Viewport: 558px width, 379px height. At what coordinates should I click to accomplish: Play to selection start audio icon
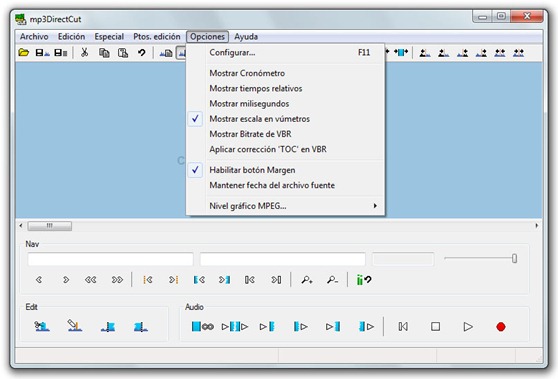coord(267,326)
